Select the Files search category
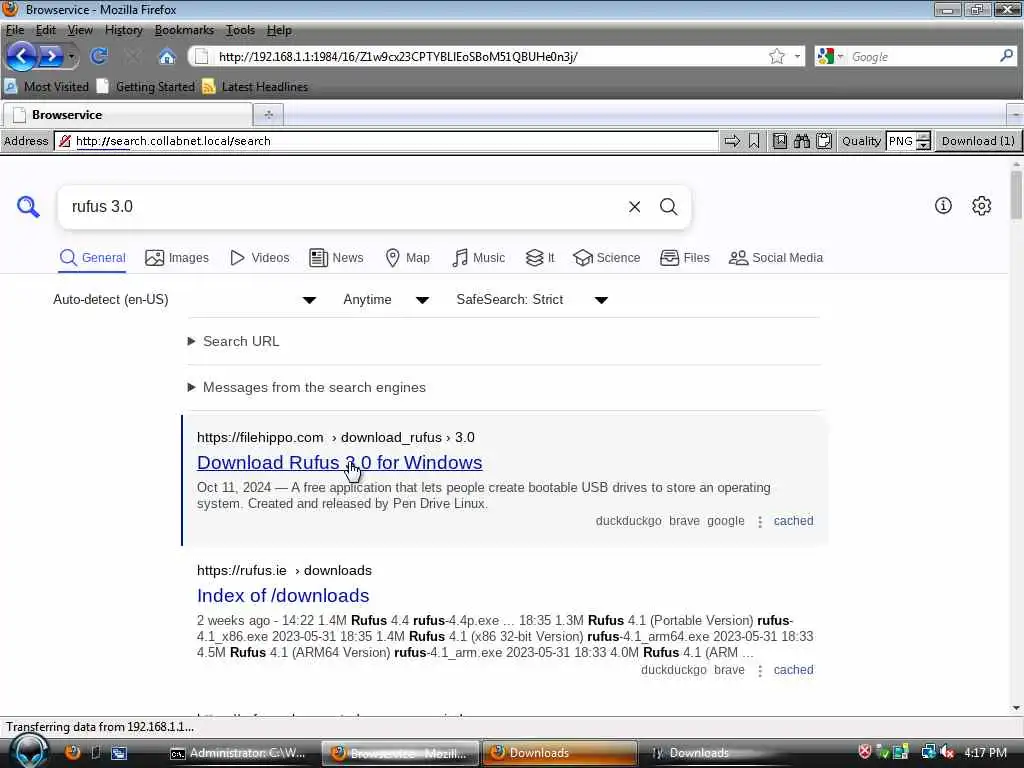Image resolution: width=1024 pixels, height=768 pixels. [x=684, y=258]
